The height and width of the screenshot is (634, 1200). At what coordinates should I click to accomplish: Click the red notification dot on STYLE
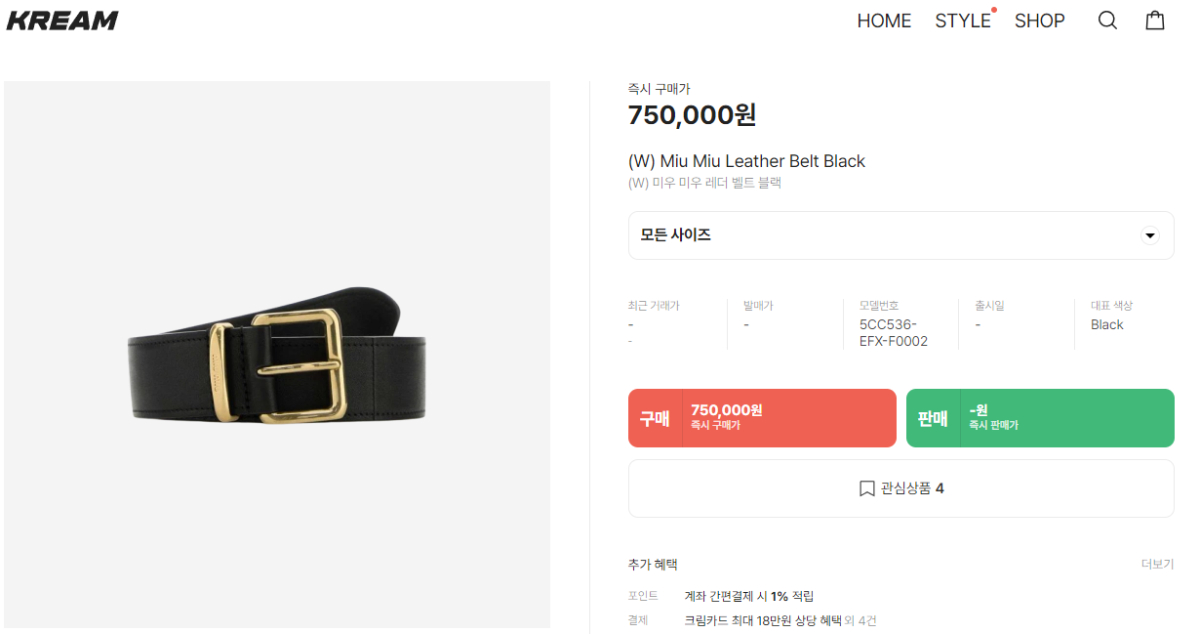(993, 10)
